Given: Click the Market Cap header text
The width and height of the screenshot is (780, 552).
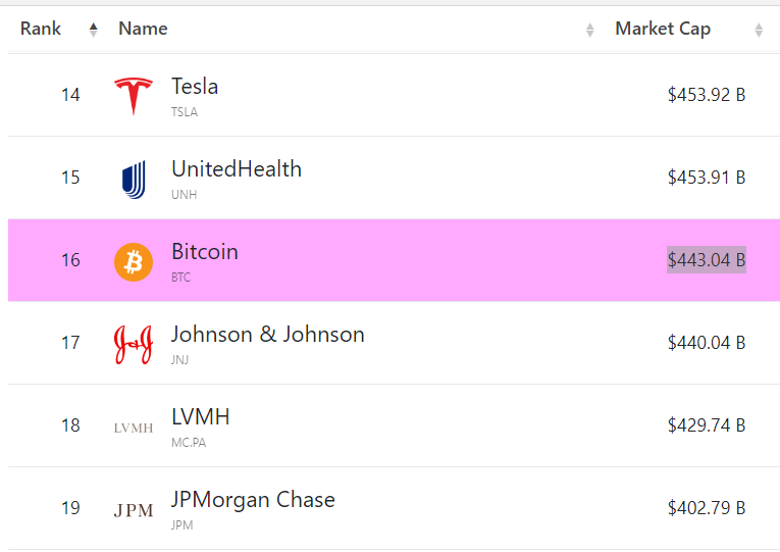Looking at the screenshot, I should 662,29.
